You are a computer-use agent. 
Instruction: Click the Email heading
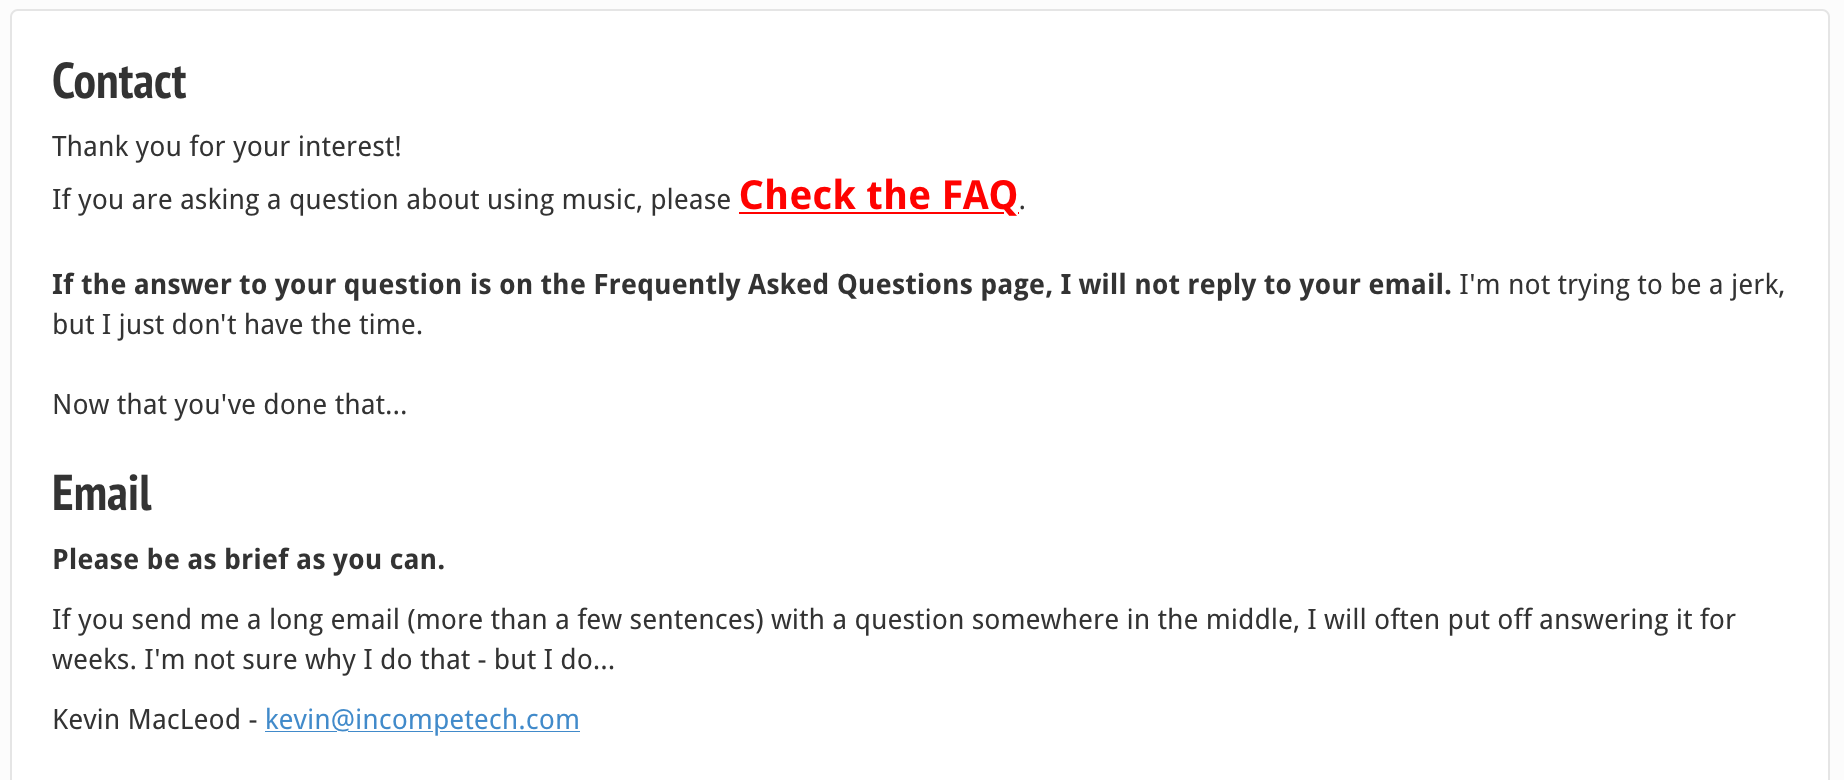pyautogui.click(x=102, y=494)
